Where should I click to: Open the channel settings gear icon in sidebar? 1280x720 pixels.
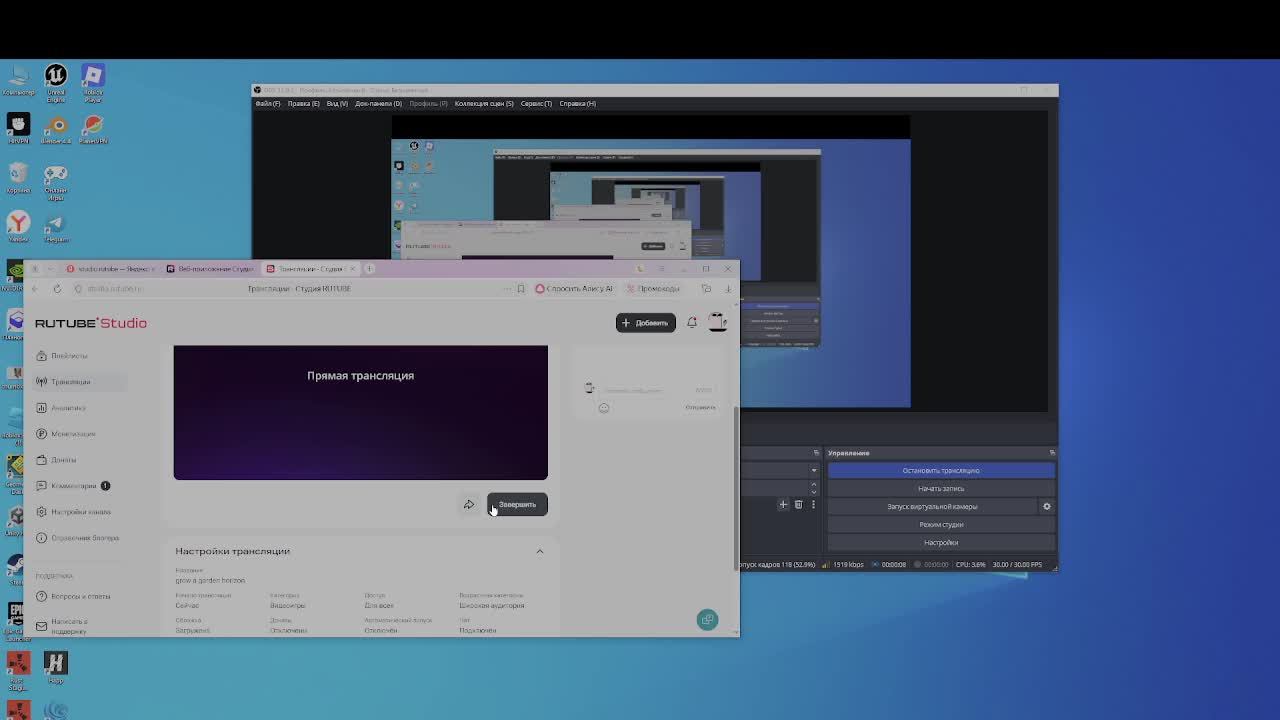coord(41,512)
